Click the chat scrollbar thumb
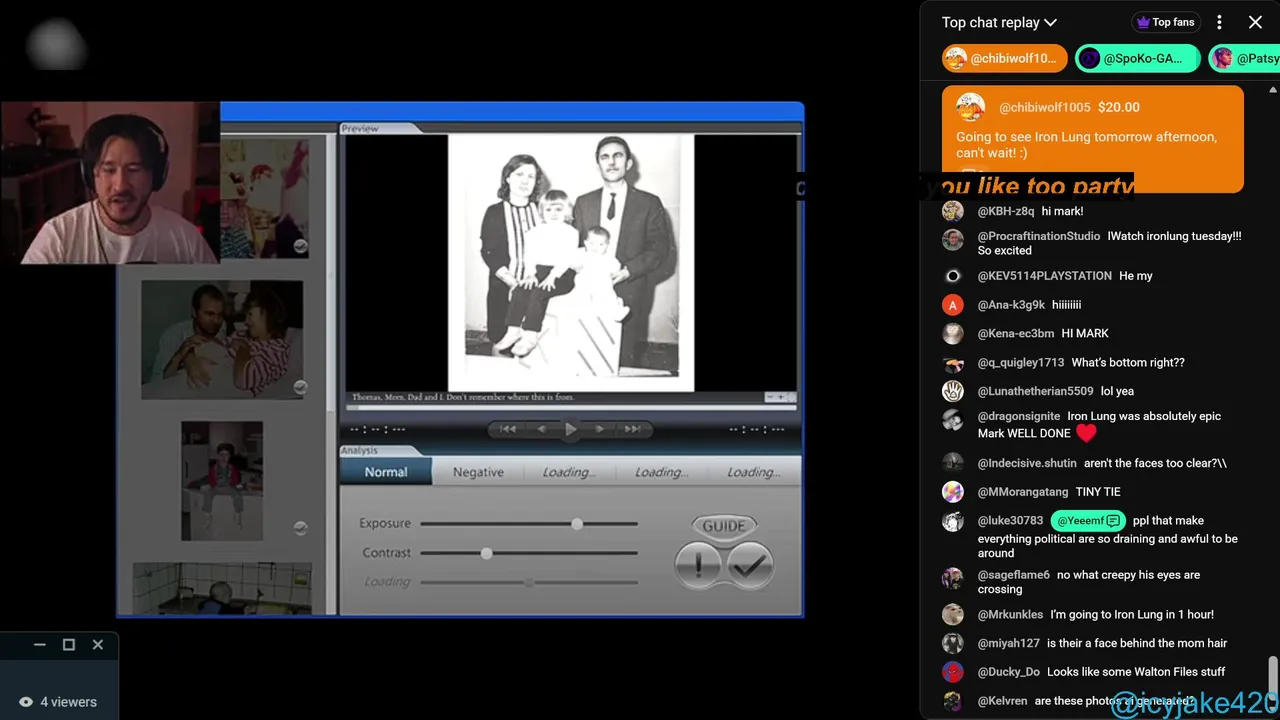This screenshot has width=1280, height=720. (1273, 679)
